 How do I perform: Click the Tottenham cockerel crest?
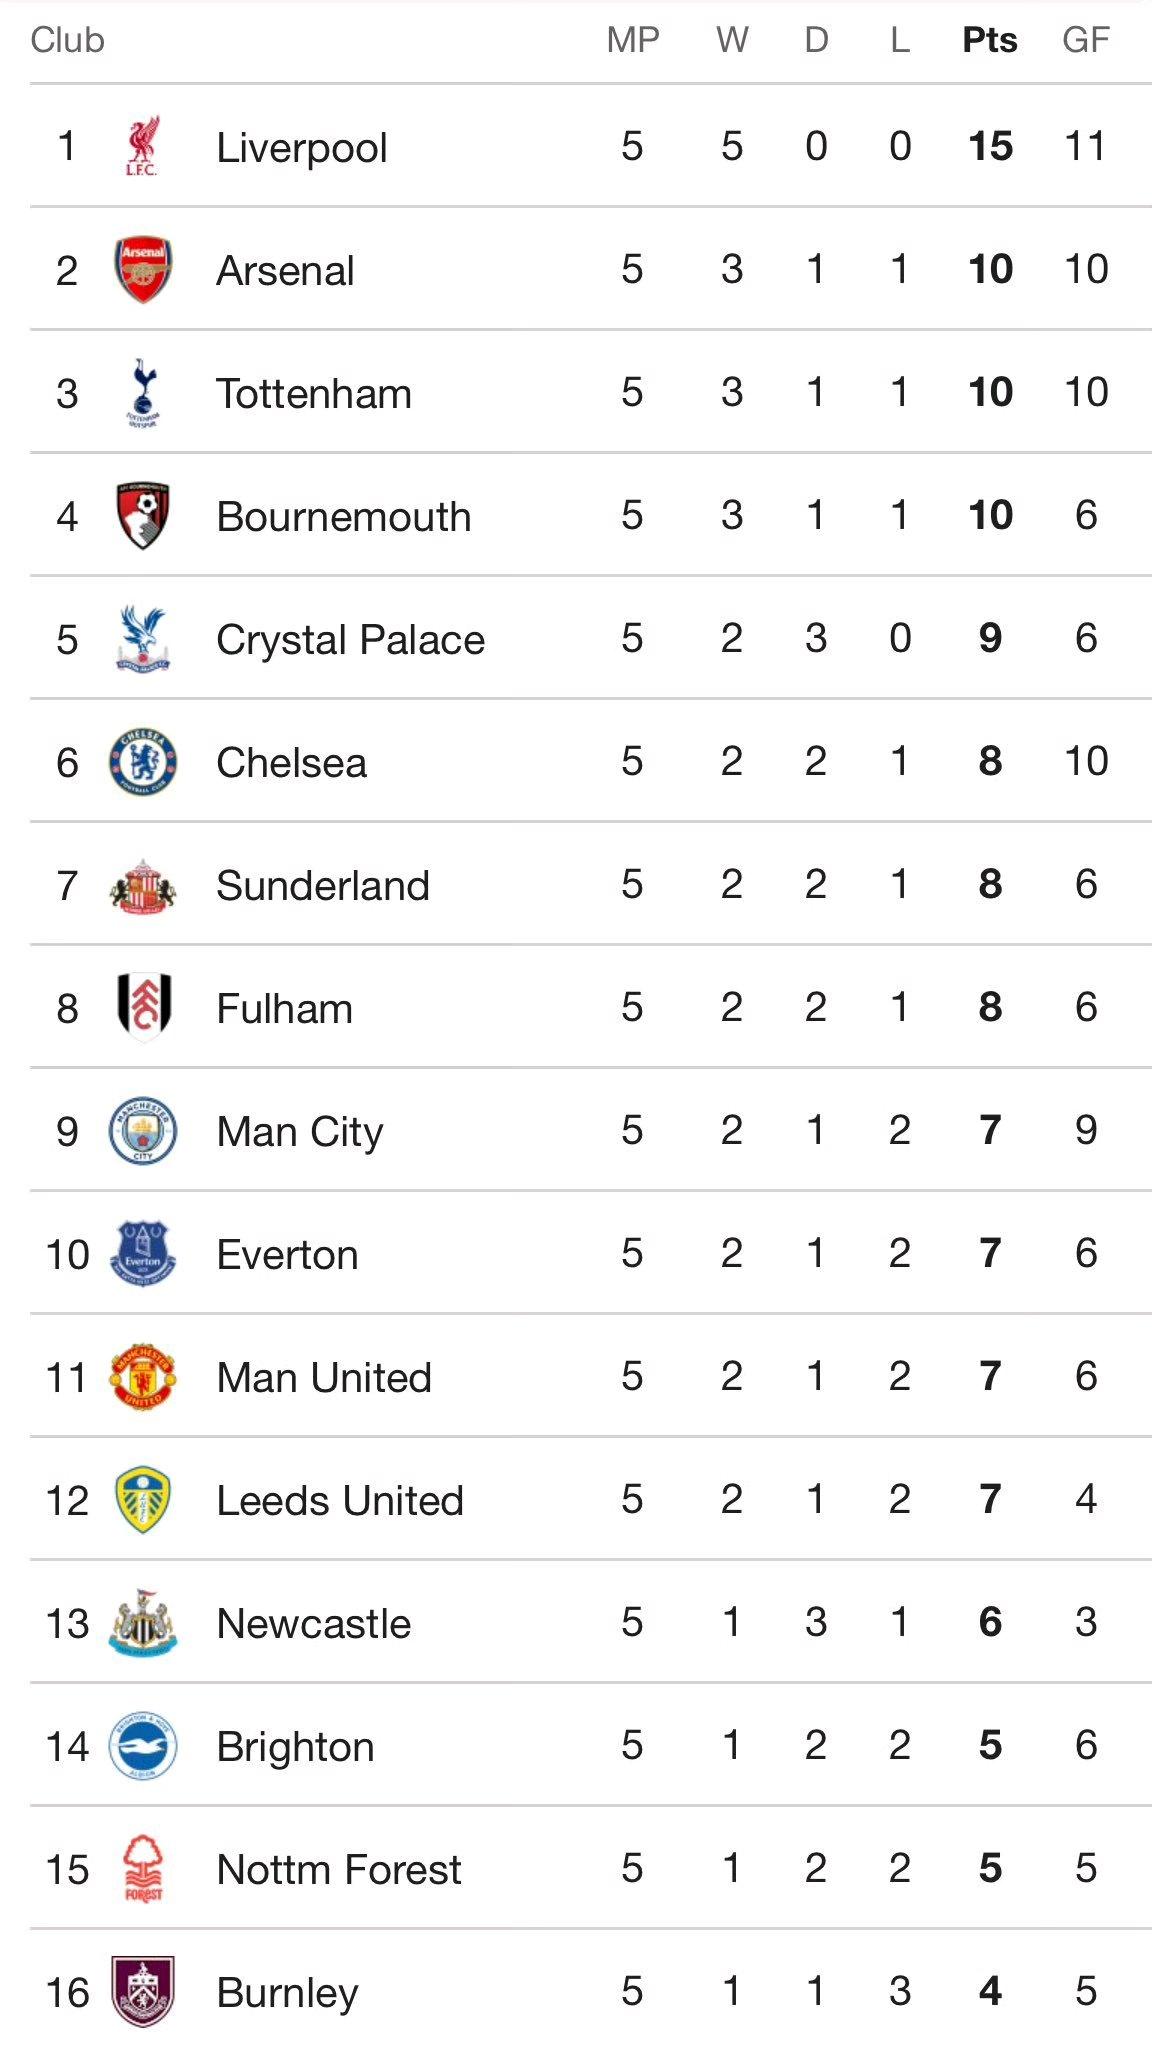(143, 393)
